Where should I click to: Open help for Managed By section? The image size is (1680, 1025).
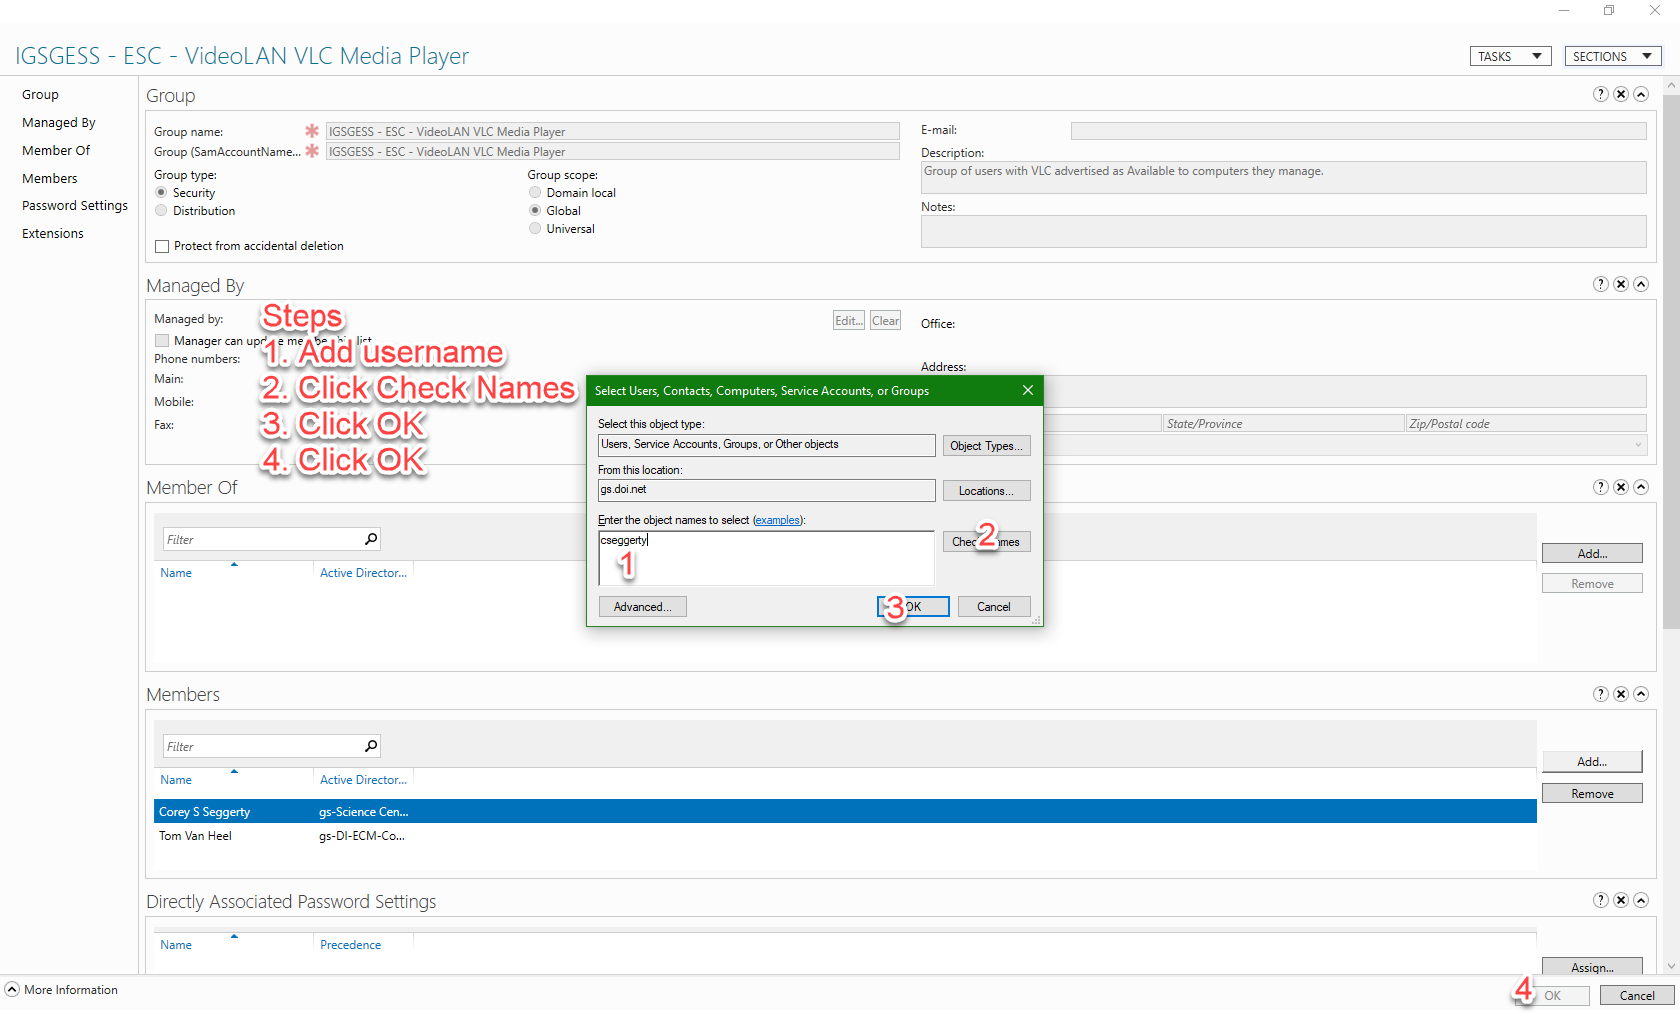(x=1601, y=284)
